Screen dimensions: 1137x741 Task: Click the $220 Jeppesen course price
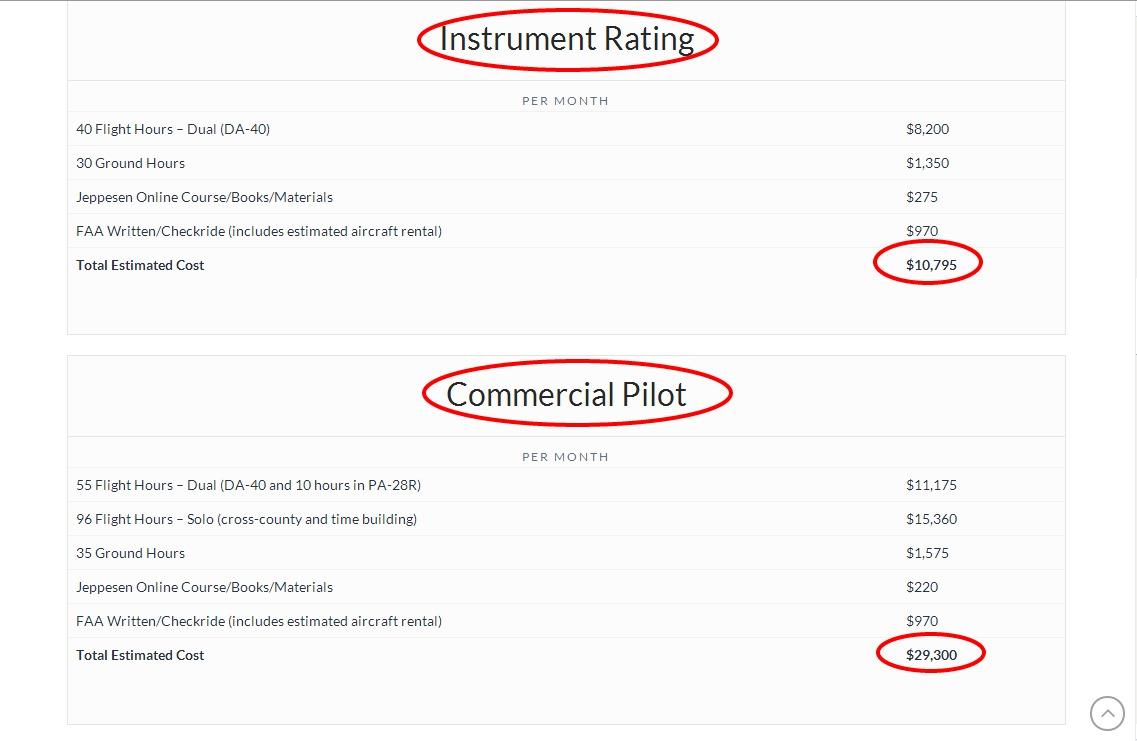tap(922, 587)
